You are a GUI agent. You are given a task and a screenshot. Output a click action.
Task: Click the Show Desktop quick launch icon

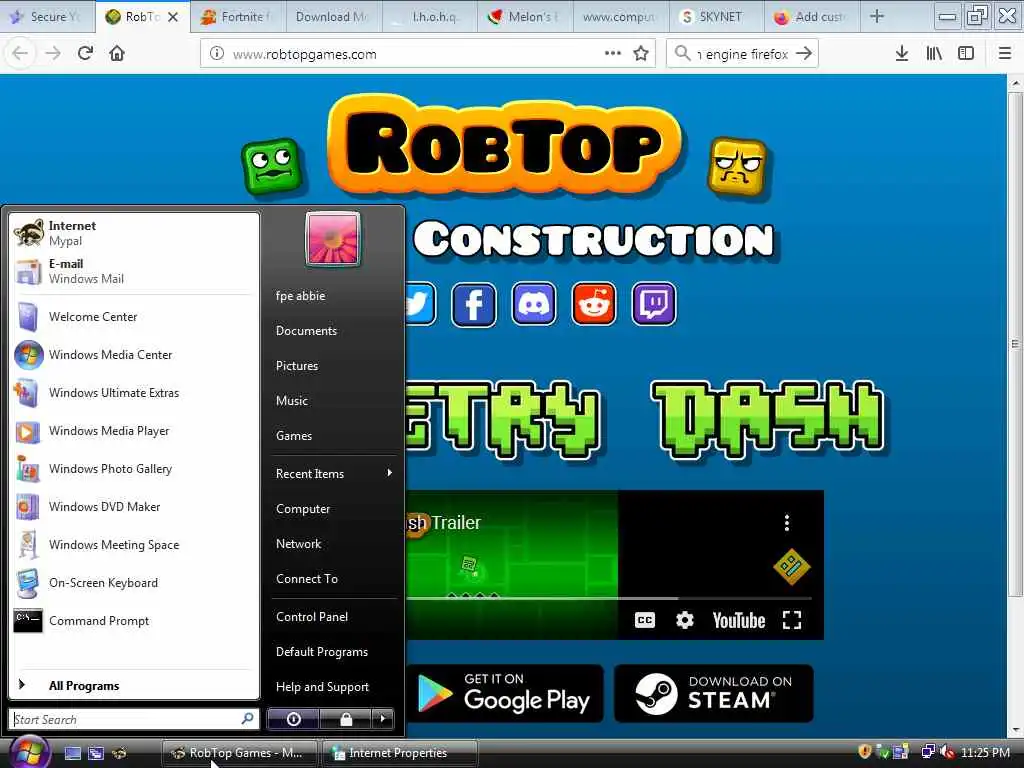pyautogui.click(x=72, y=753)
